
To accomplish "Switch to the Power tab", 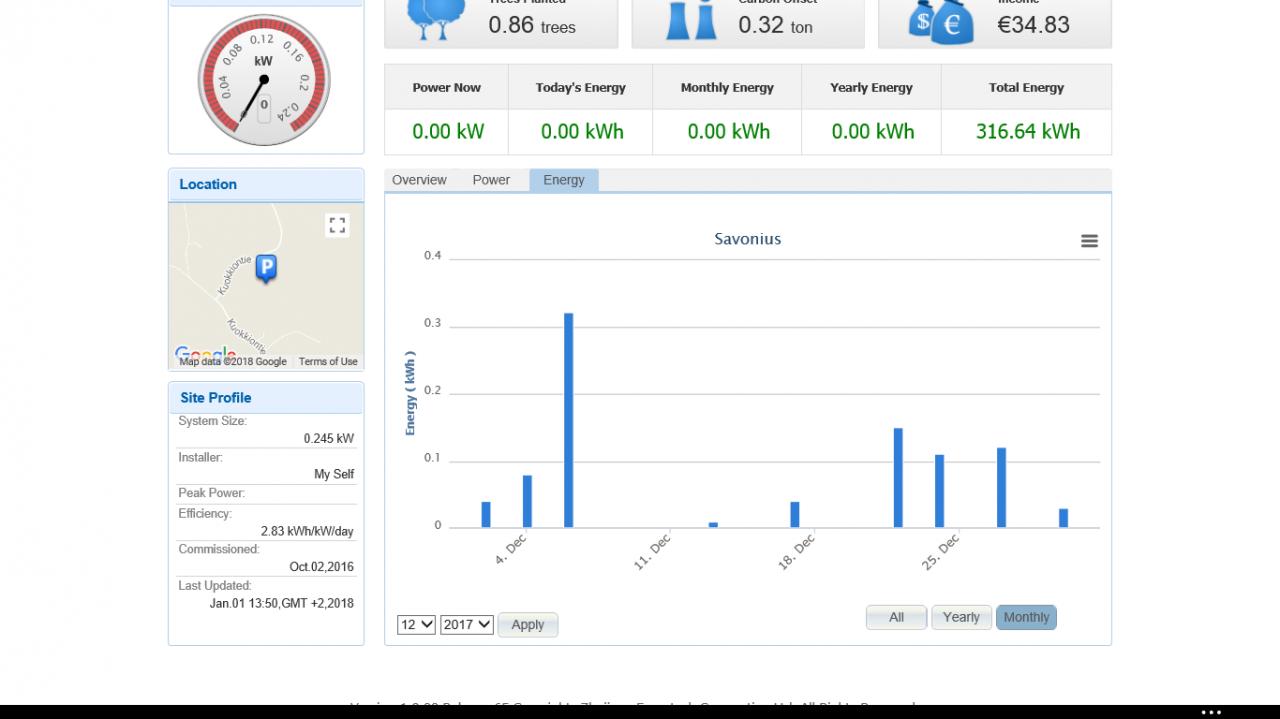I will 491,180.
